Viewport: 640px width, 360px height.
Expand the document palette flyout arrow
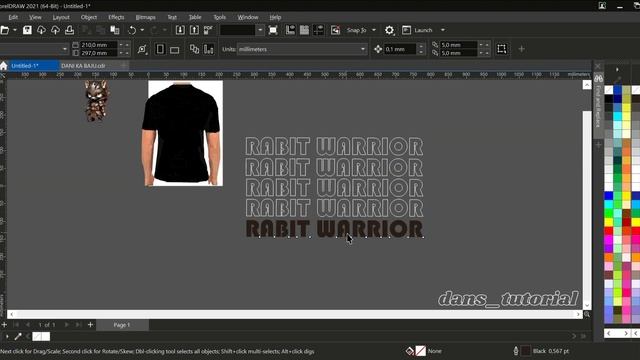click(x=7, y=336)
